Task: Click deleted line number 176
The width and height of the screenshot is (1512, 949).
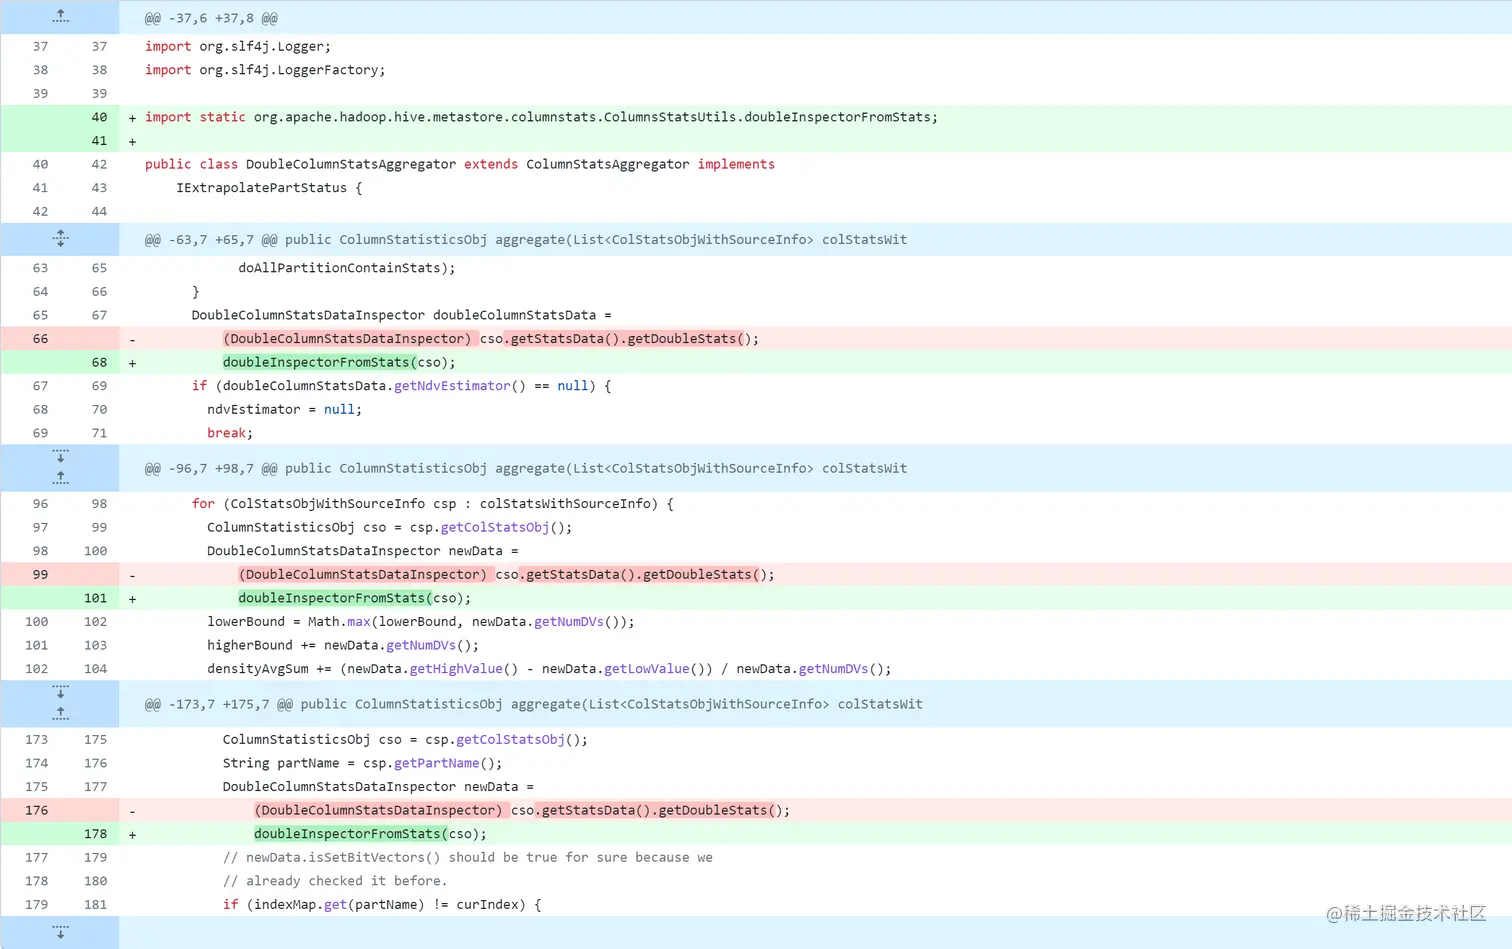Action: (36, 810)
